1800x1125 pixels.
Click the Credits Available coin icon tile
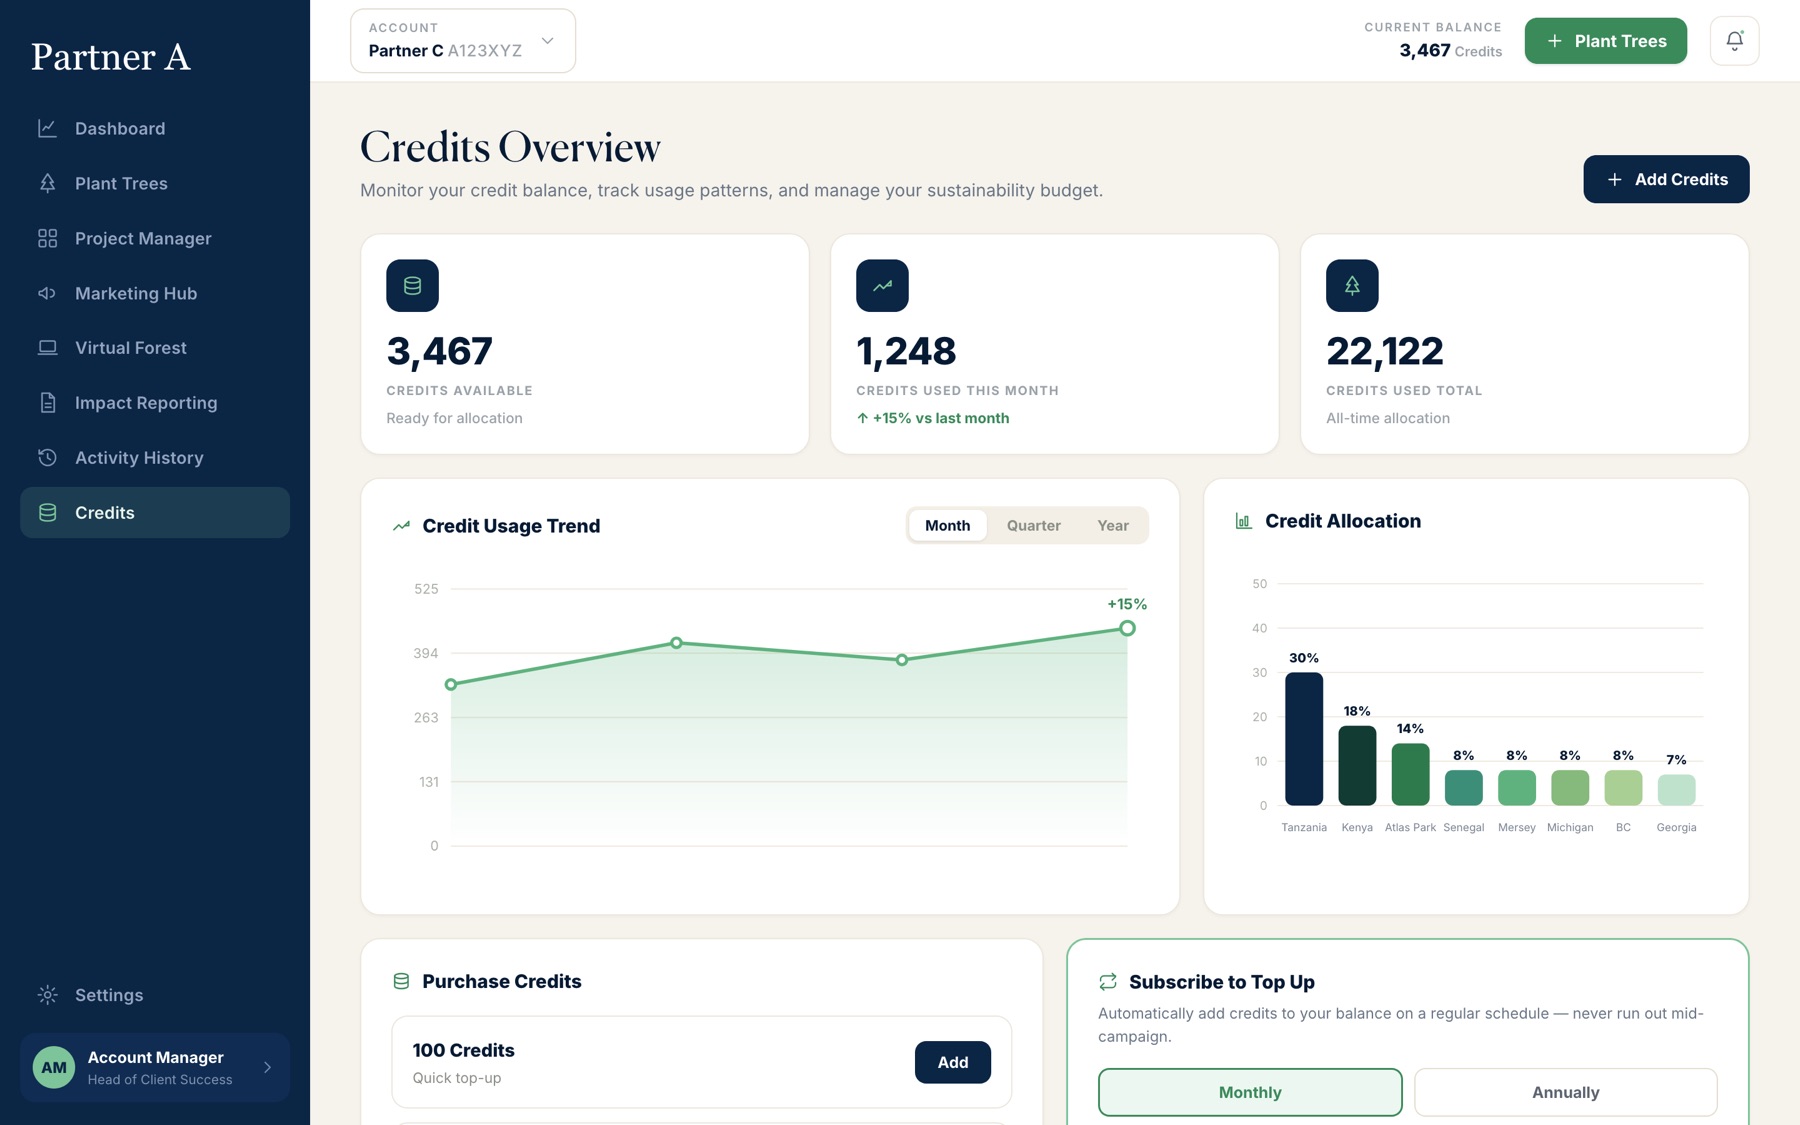[412, 286]
